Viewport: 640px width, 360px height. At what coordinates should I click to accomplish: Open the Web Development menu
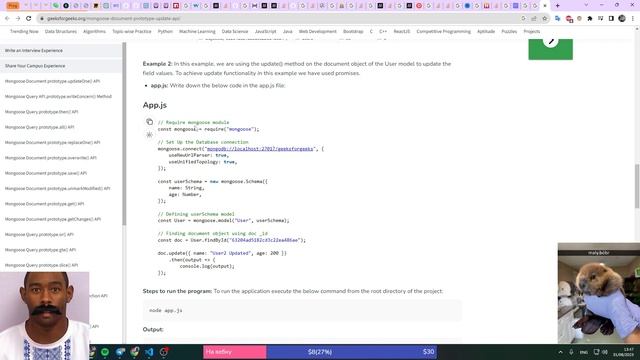tap(318, 31)
